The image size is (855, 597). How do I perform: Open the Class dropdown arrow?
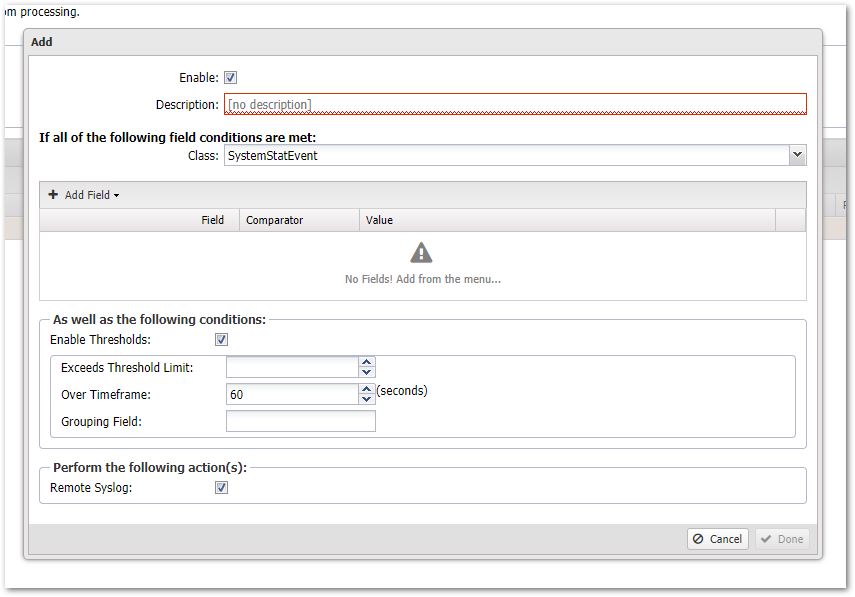pos(797,155)
